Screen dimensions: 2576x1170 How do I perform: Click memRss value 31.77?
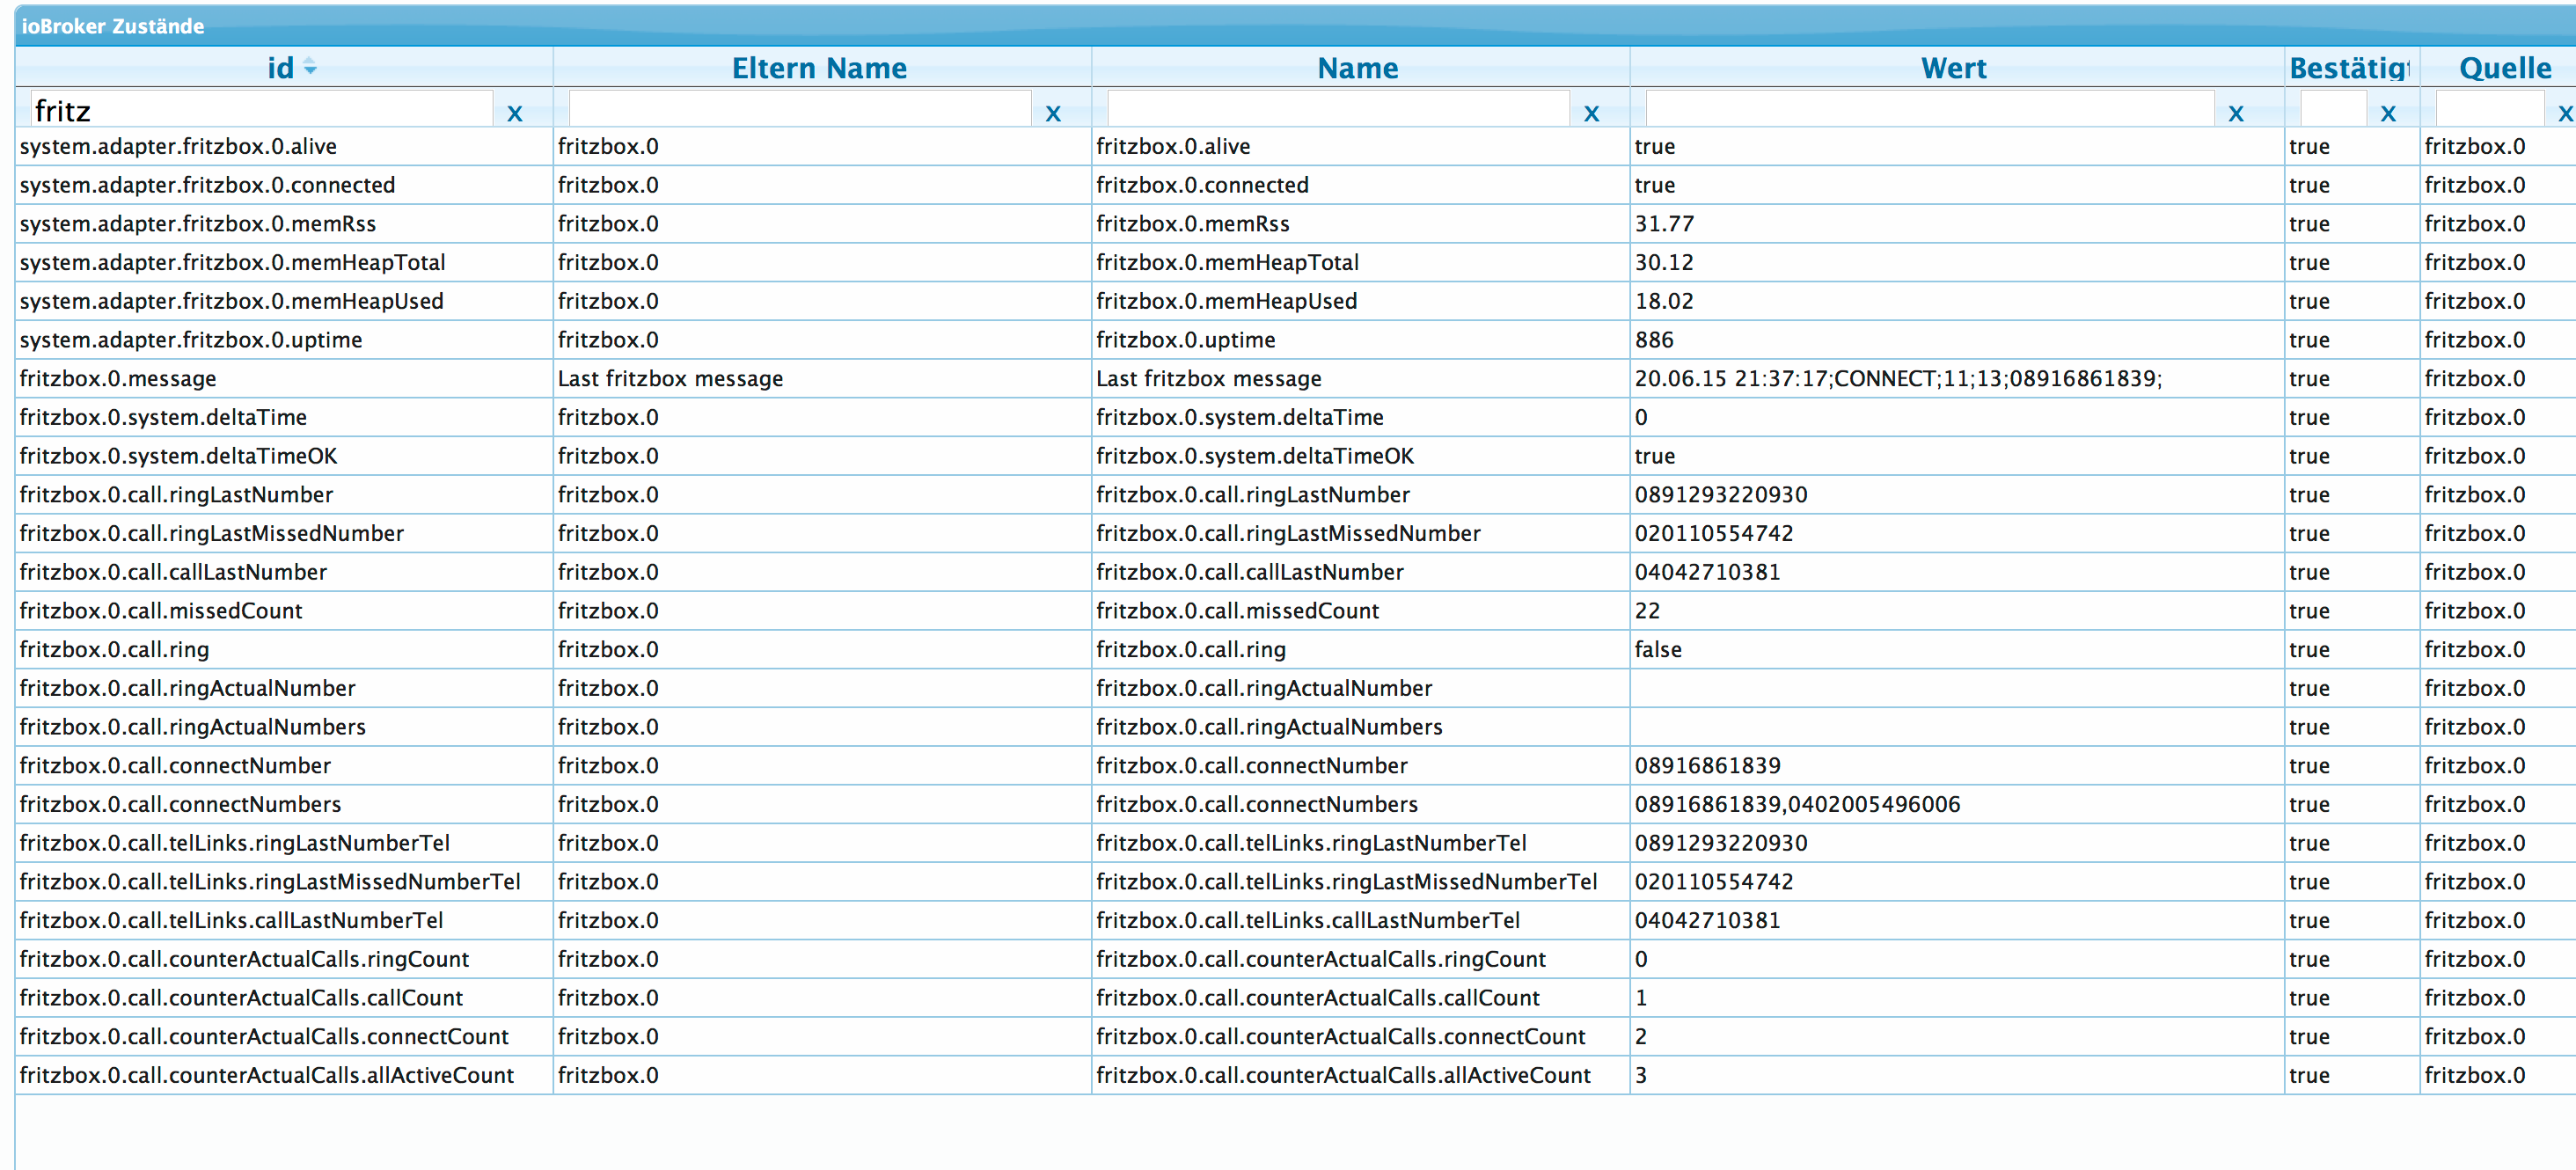point(1664,224)
